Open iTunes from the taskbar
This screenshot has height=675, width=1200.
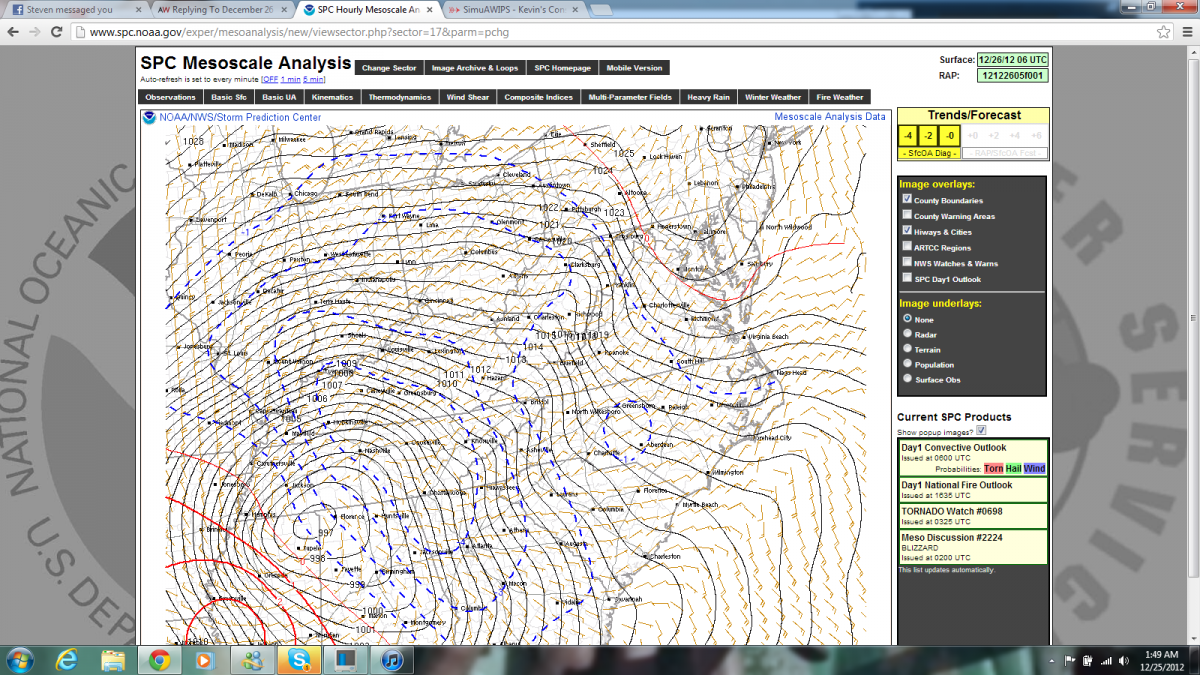391,661
